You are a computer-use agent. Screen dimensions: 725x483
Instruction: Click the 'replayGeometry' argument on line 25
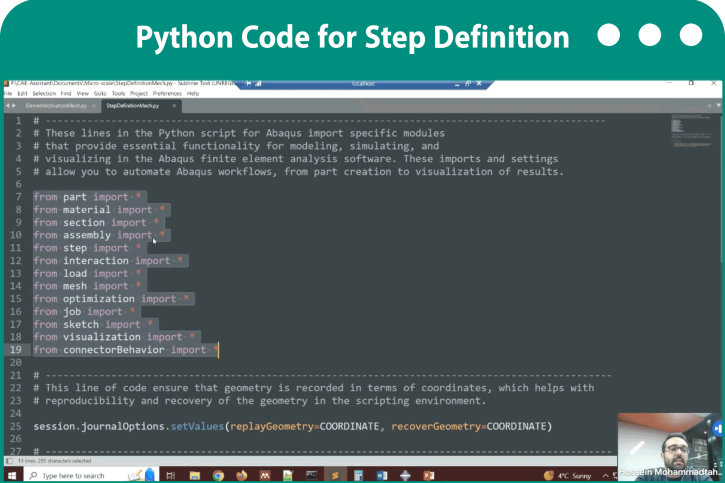pos(273,426)
